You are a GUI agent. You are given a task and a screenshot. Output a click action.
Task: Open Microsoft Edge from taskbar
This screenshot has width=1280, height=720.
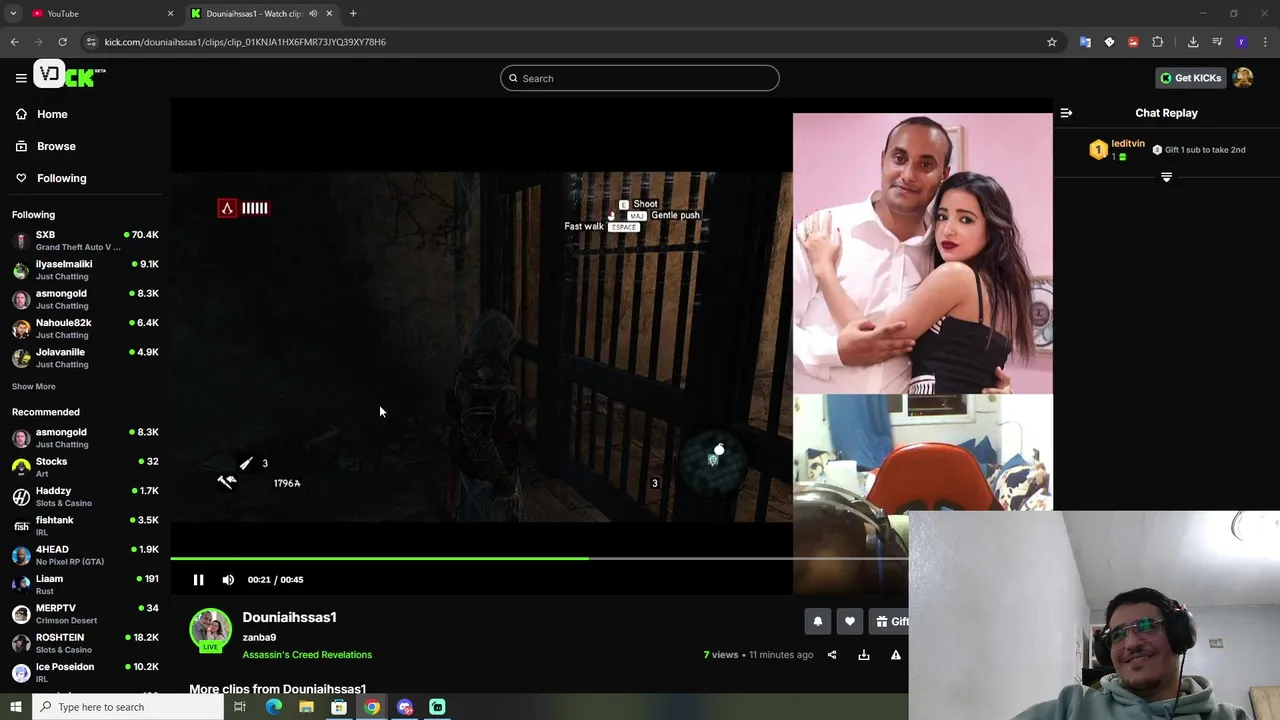tap(273, 707)
